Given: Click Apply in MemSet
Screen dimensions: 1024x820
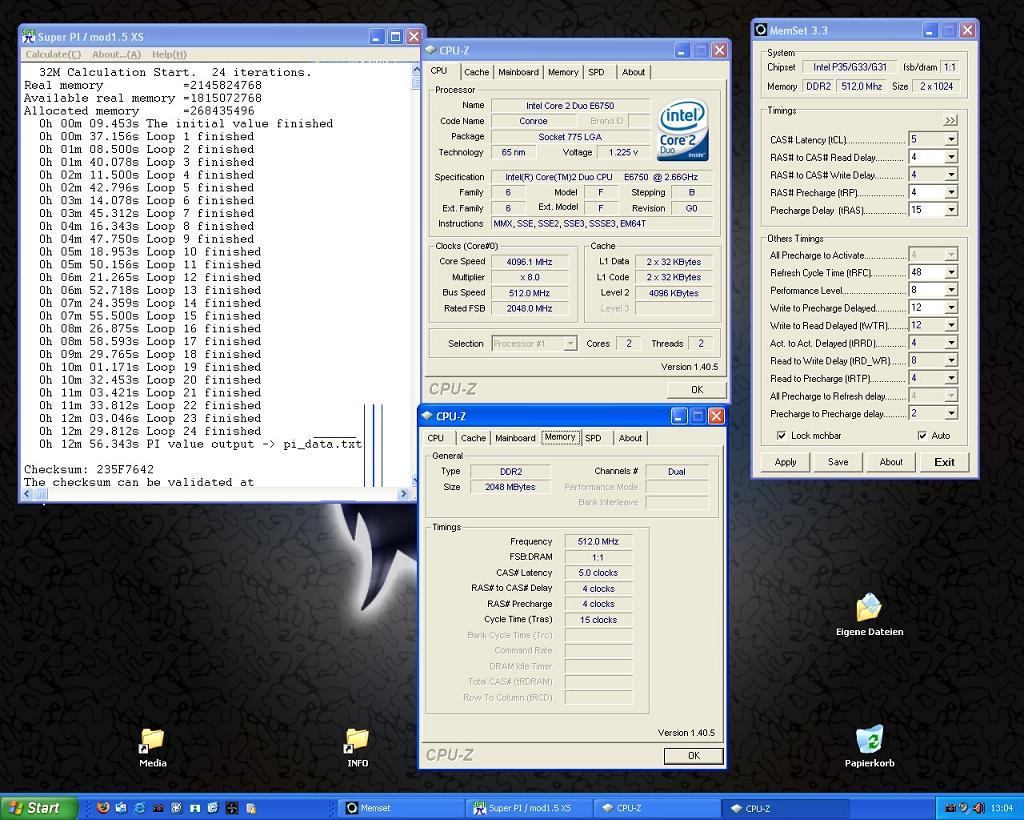Looking at the screenshot, I should [x=785, y=462].
